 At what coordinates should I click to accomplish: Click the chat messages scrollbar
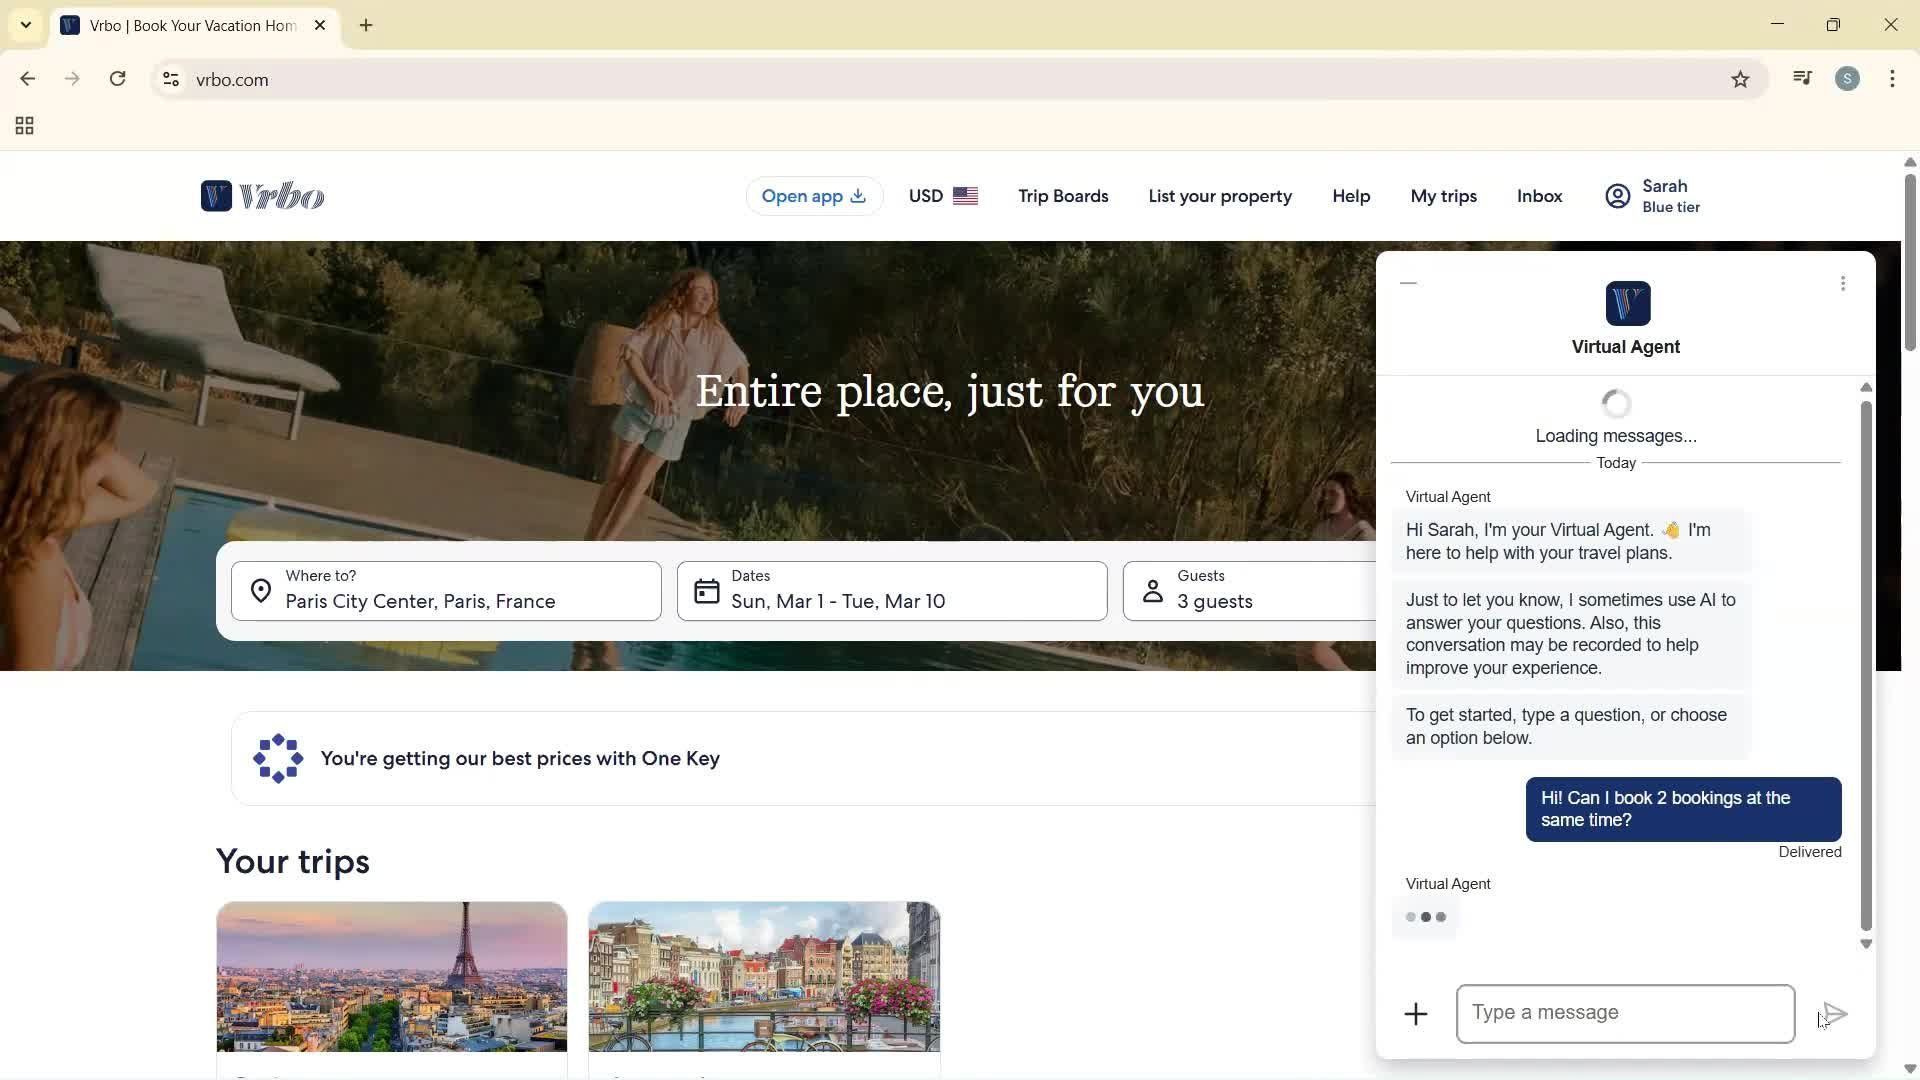(1865, 665)
